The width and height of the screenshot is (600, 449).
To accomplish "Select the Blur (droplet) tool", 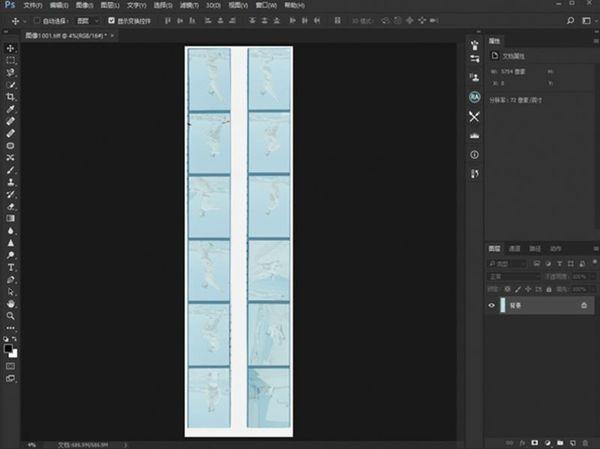I will tap(10, 231).
